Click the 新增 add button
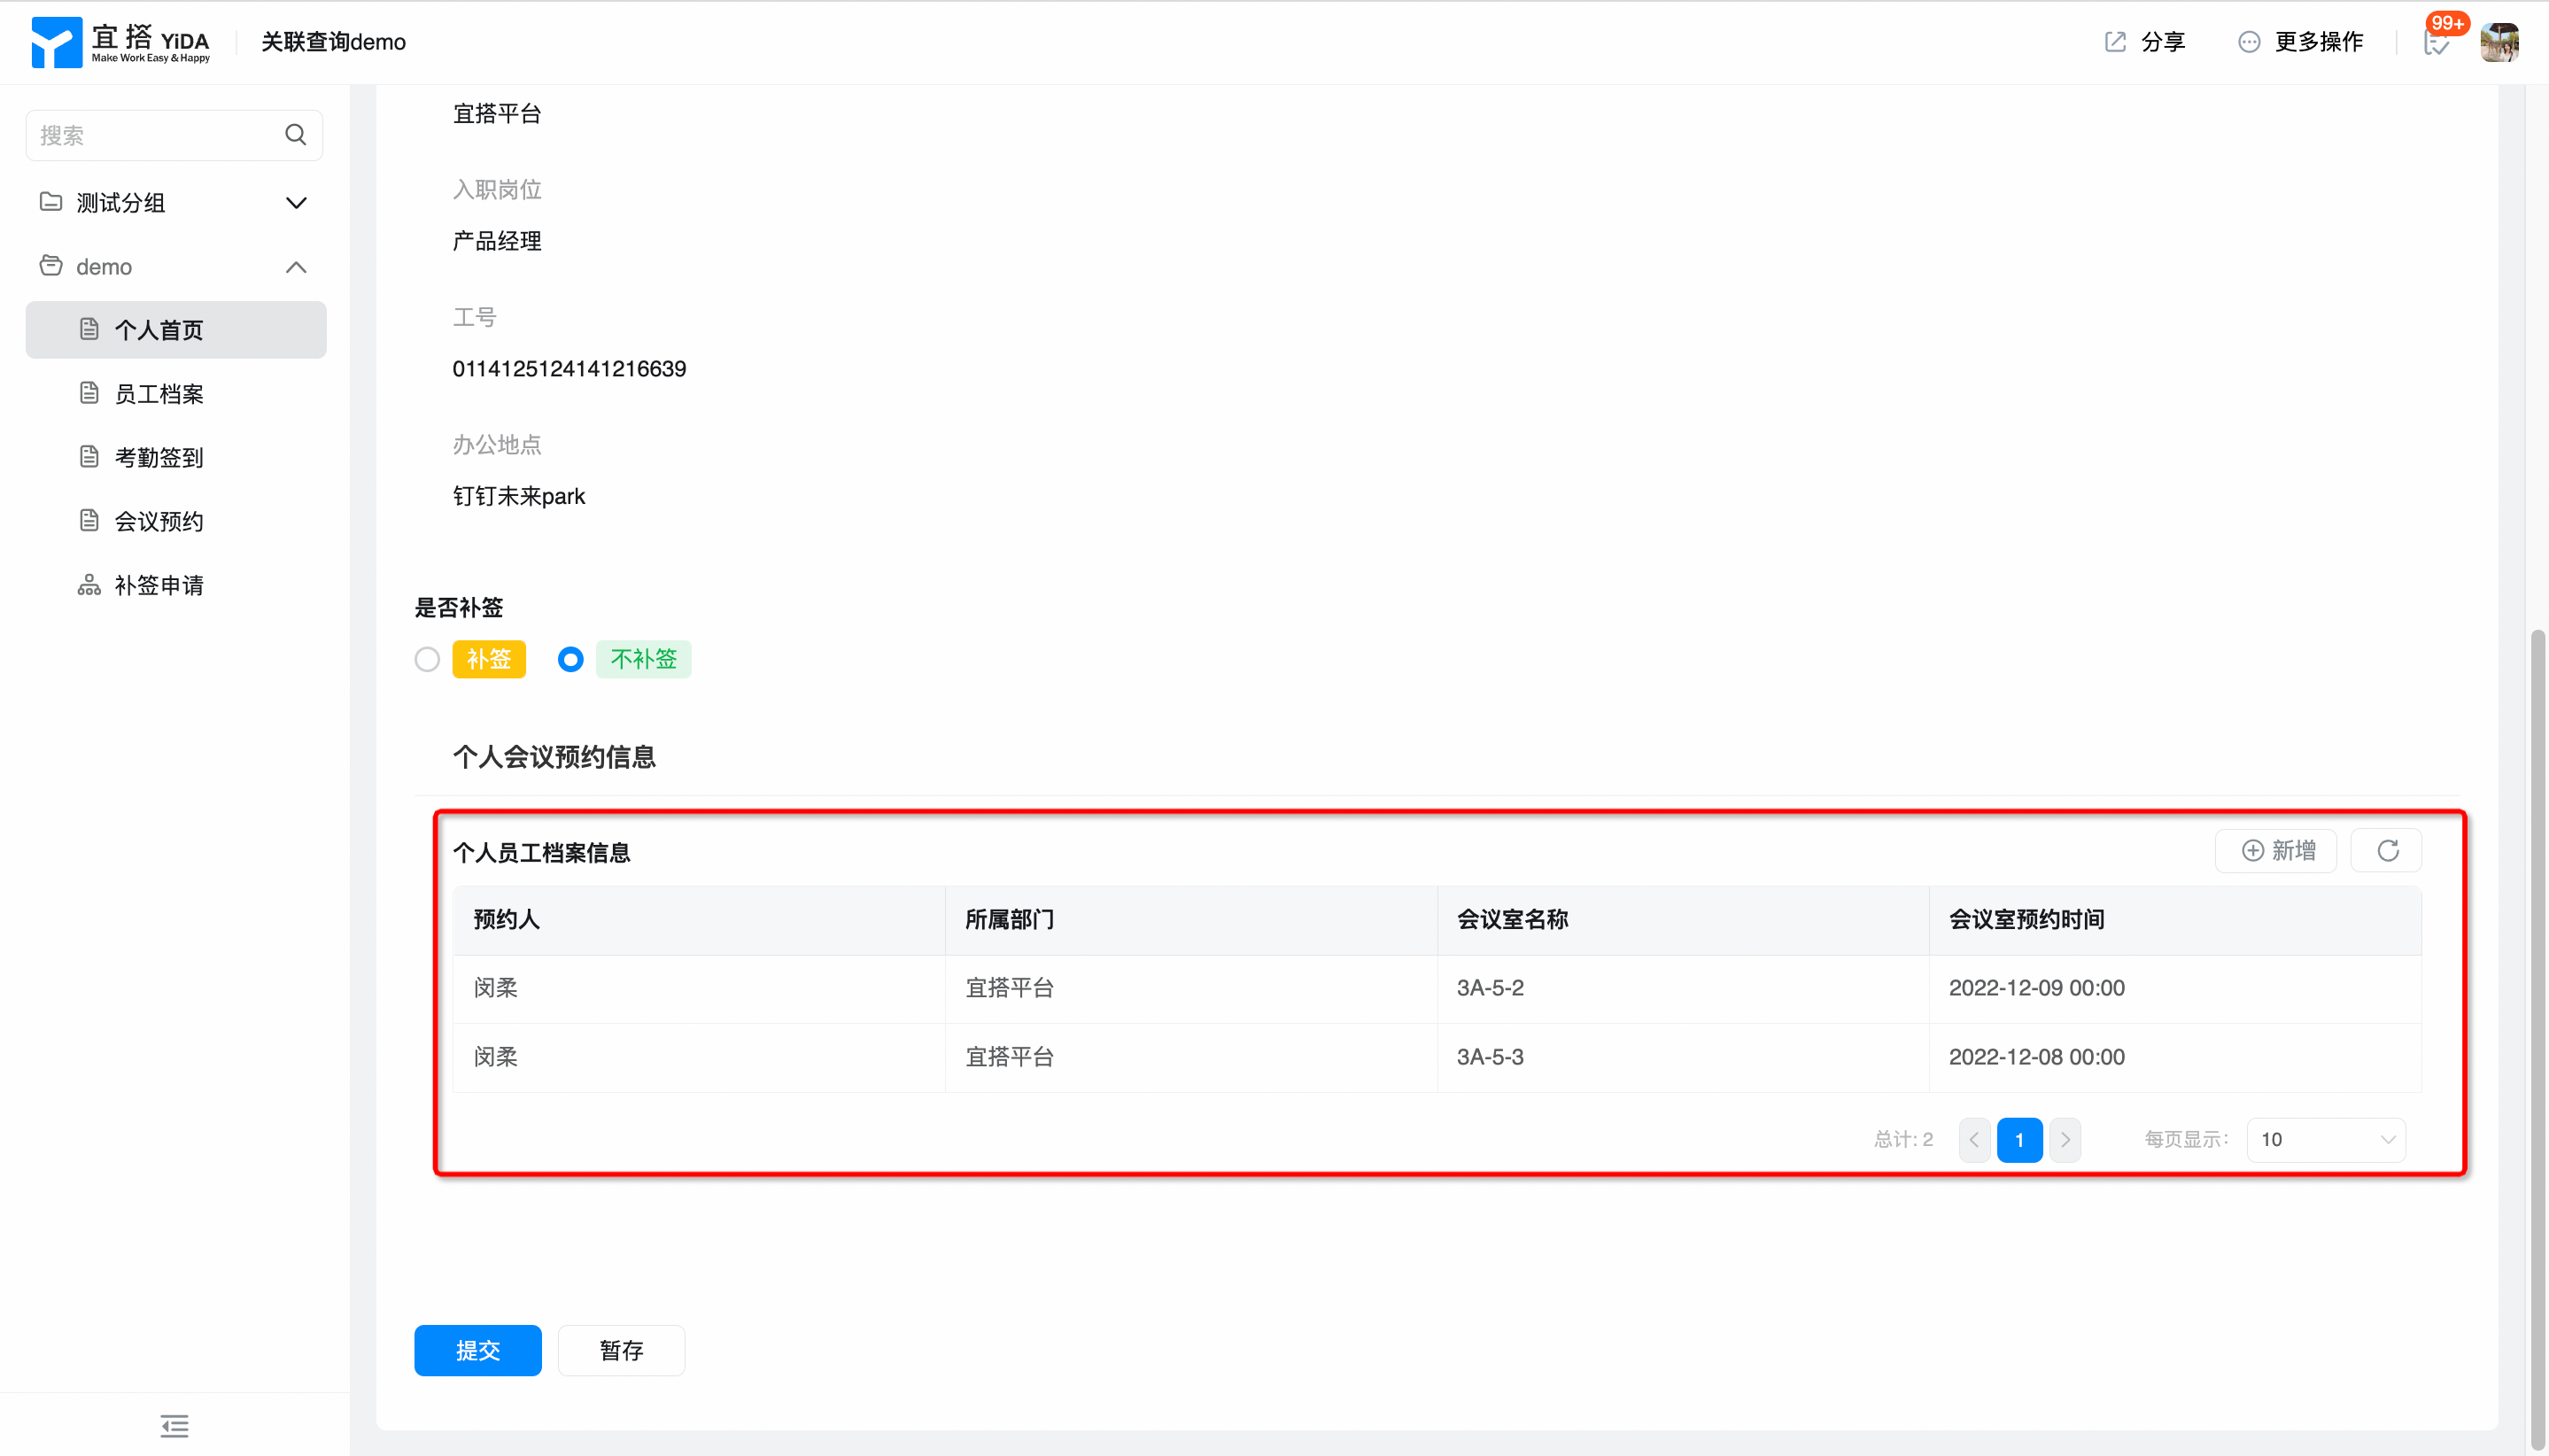This screenshot has height=1456, width=2549. coord(2276,851)
